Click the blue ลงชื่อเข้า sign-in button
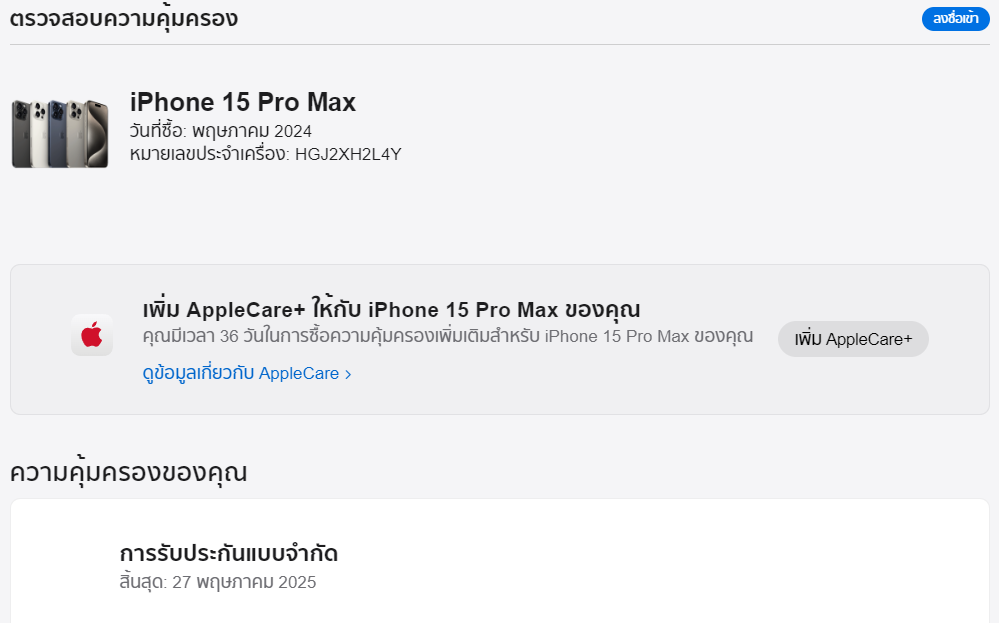Screen dimensions: 999x623 (955, 18)
